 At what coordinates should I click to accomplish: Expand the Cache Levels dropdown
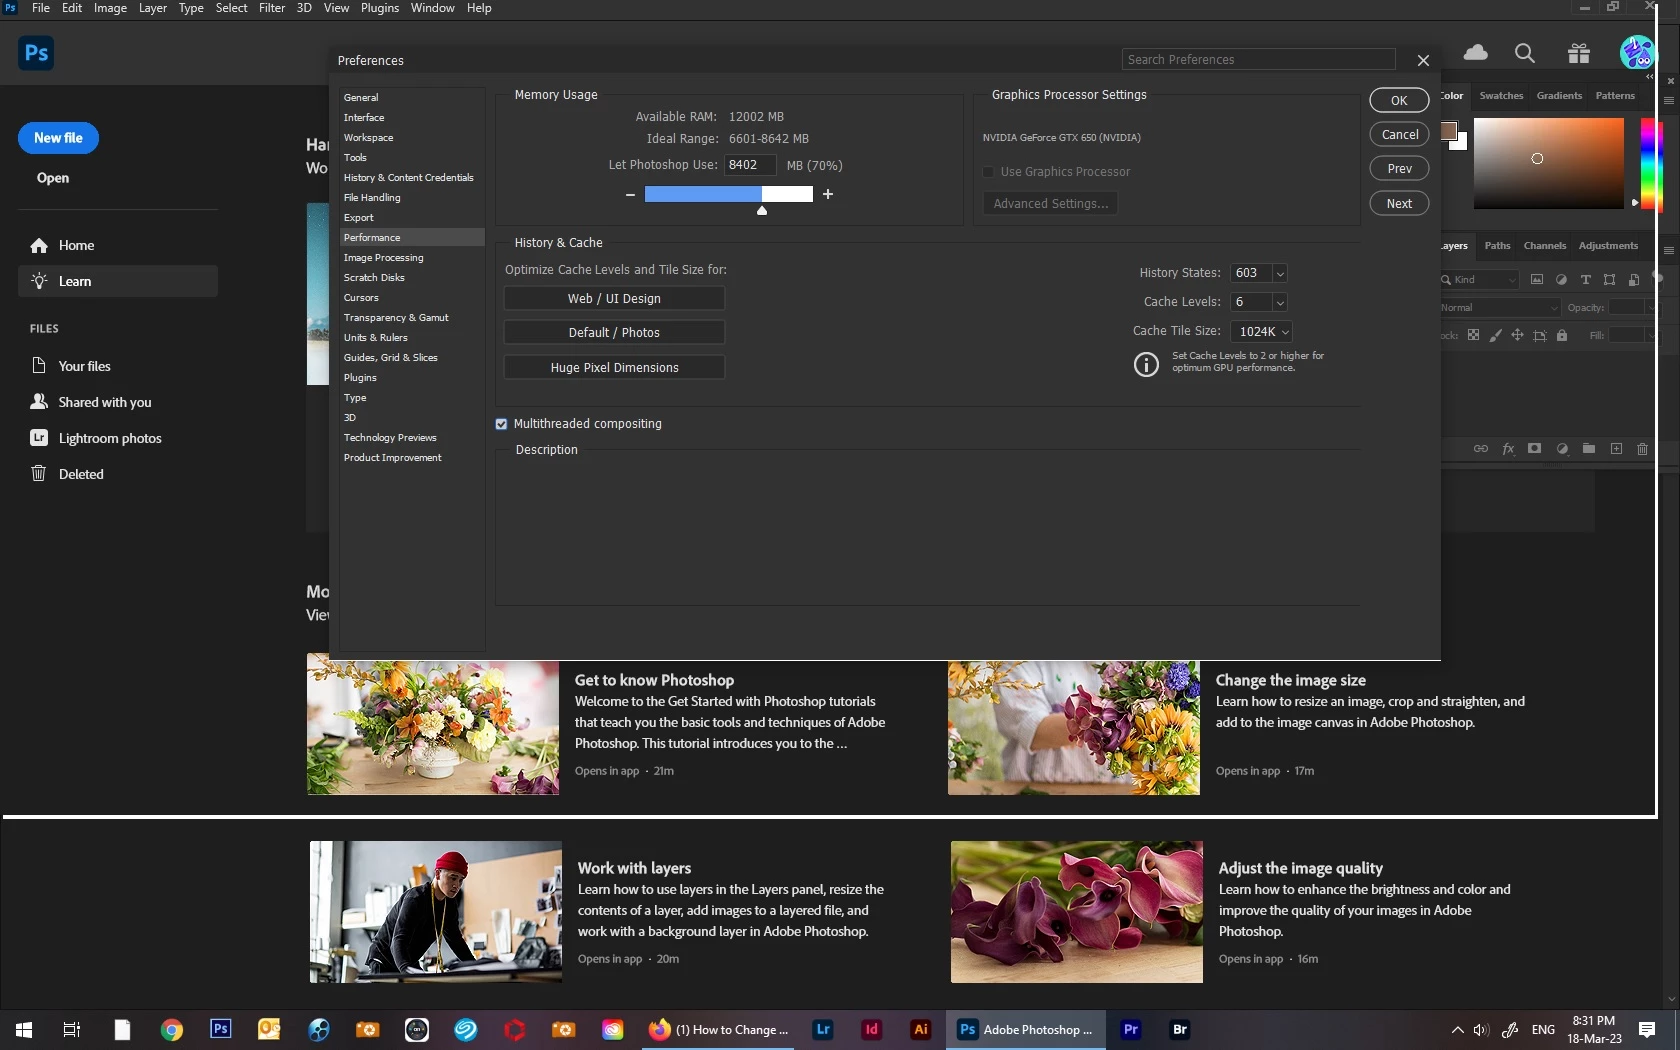(x=1280, y=302)
